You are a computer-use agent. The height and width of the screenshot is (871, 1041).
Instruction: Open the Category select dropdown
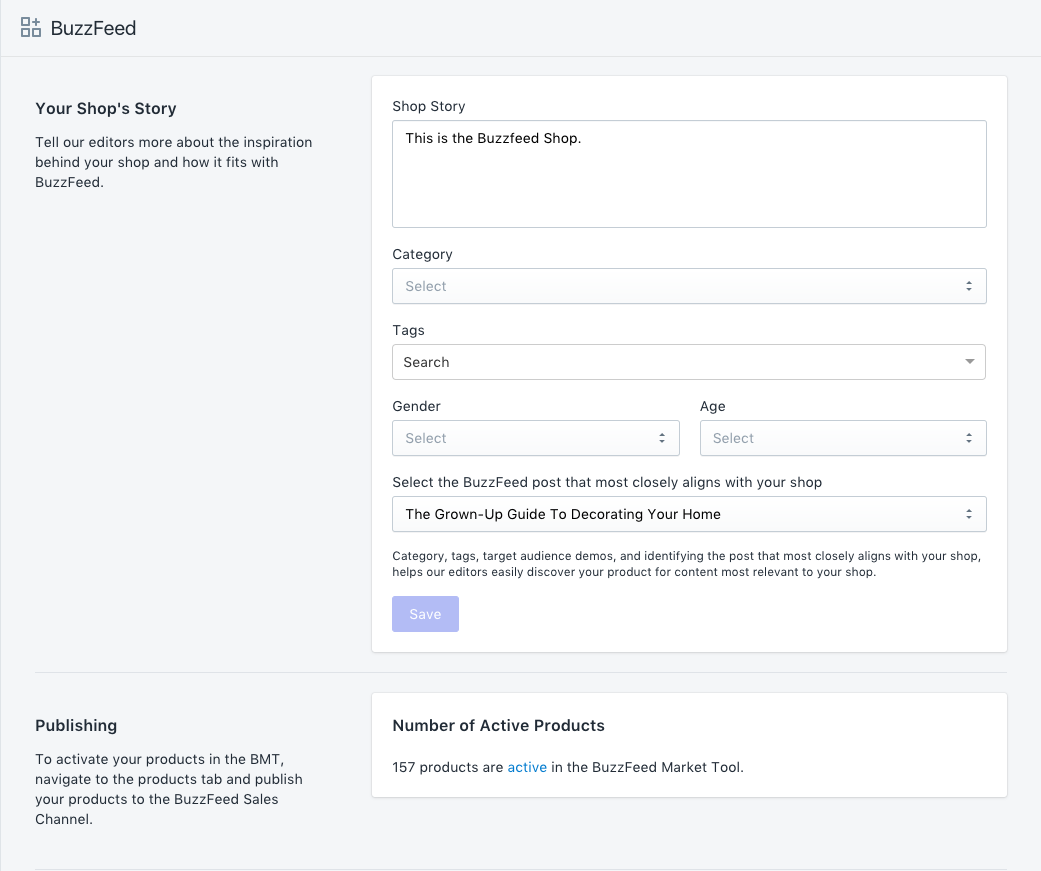689,286
